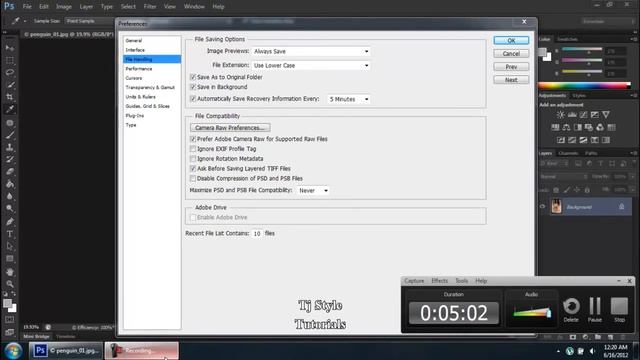The image size is (640, 360).
Task: Hide the Background layer with eye icon
Action: pos(542,207)
